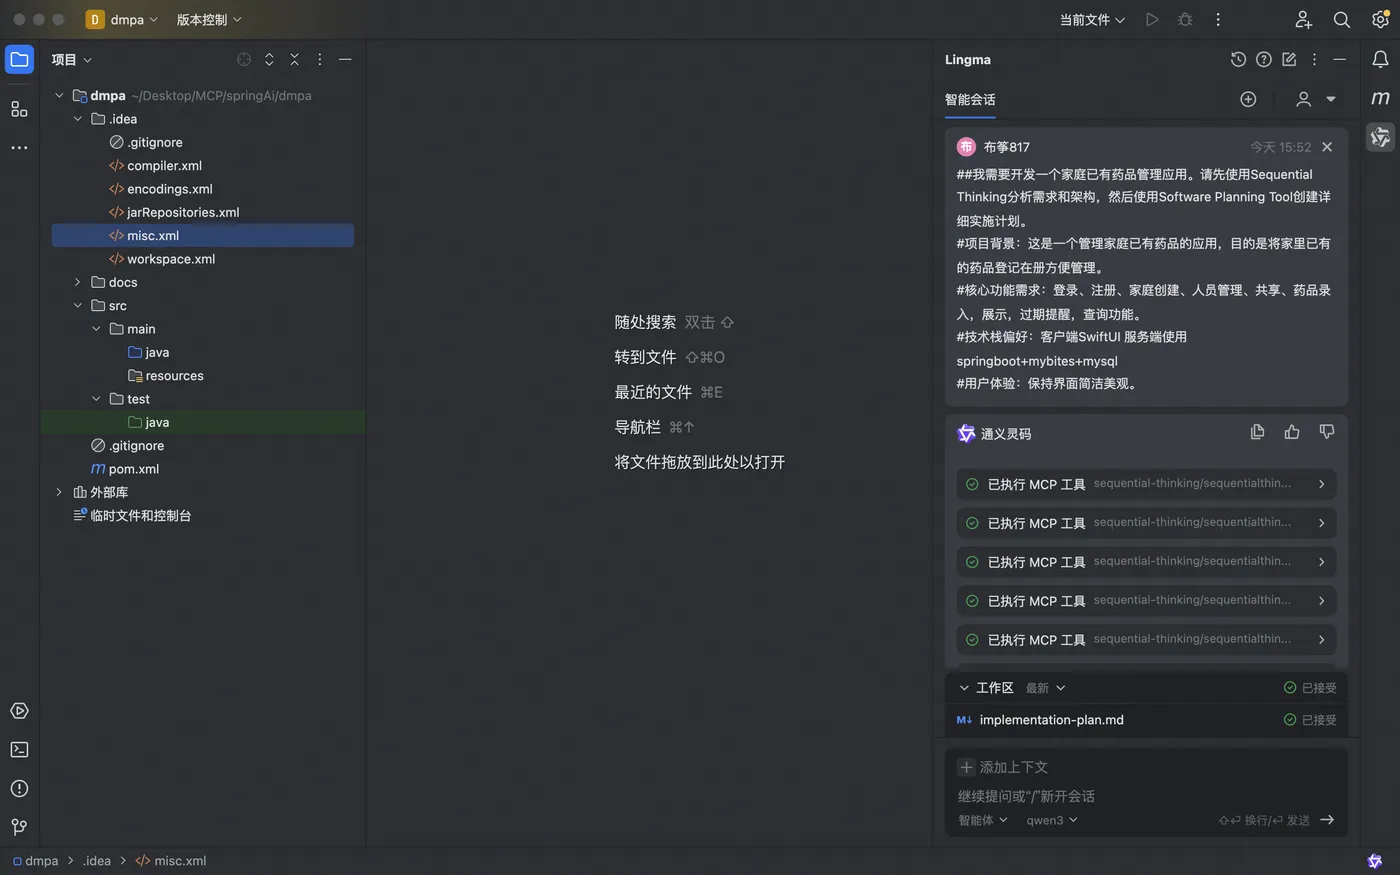Open Lingma help icon
1400x875 pixels.
(1264, 60)
